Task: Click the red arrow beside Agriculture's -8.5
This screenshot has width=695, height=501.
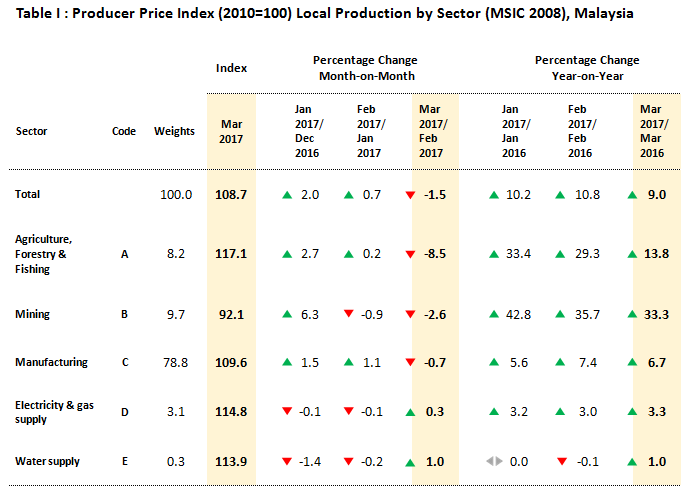Action: [x=410, y=255]
